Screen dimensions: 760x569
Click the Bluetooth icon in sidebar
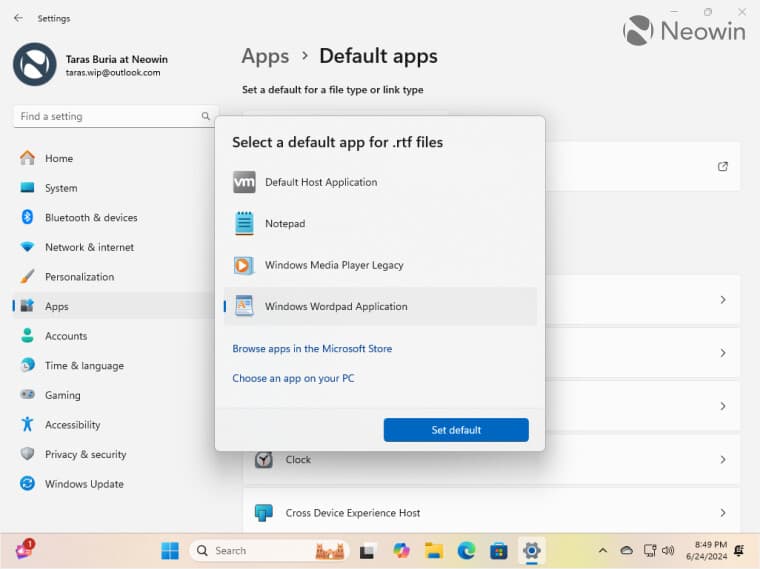pos(28,217)
